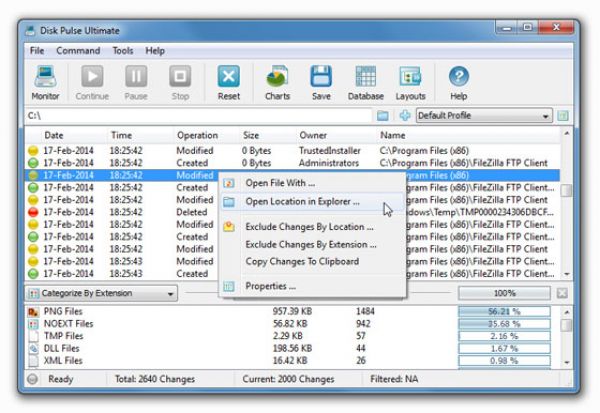
Task: Click the C:\ path input field
Action: point(200,116)
